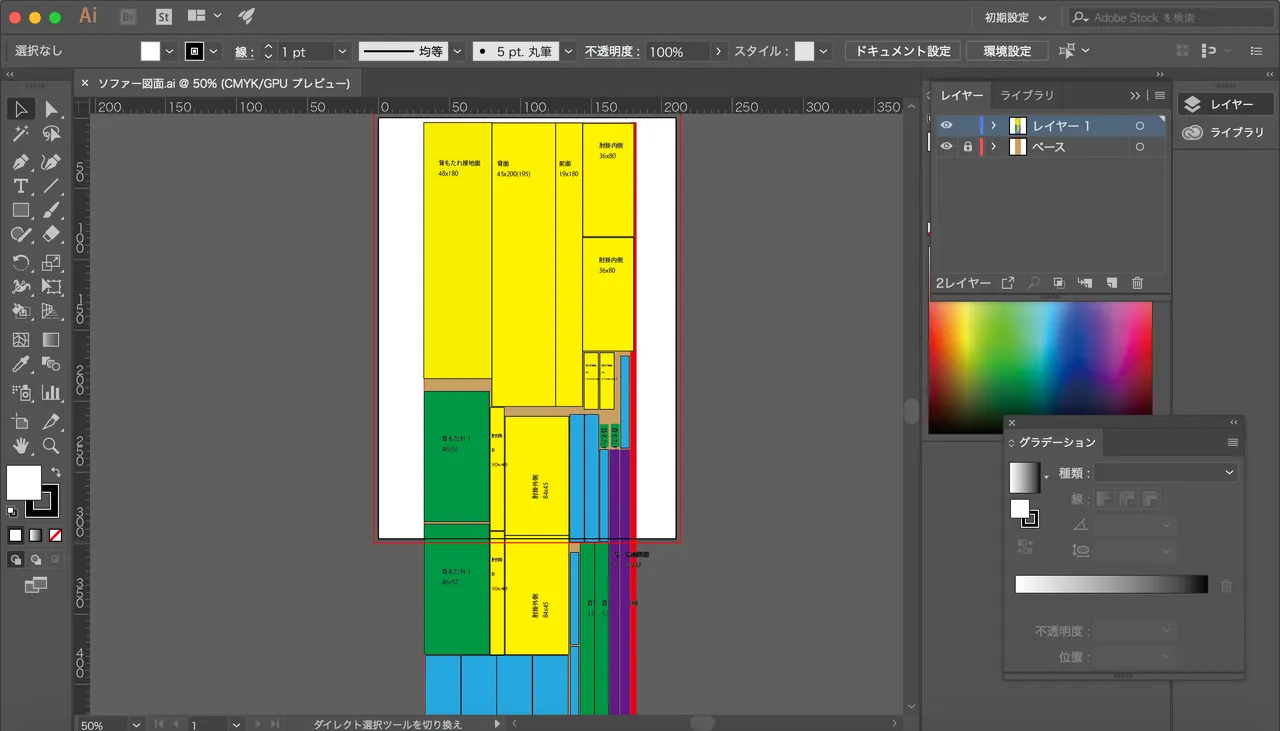Enable Draw Normal mode
The width and height of the screenshot is (1280, 731).
[16, 560]
